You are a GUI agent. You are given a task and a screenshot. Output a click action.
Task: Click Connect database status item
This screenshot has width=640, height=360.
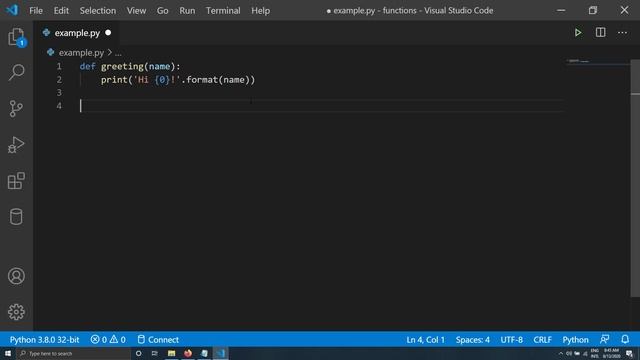[x=158, y=340]
